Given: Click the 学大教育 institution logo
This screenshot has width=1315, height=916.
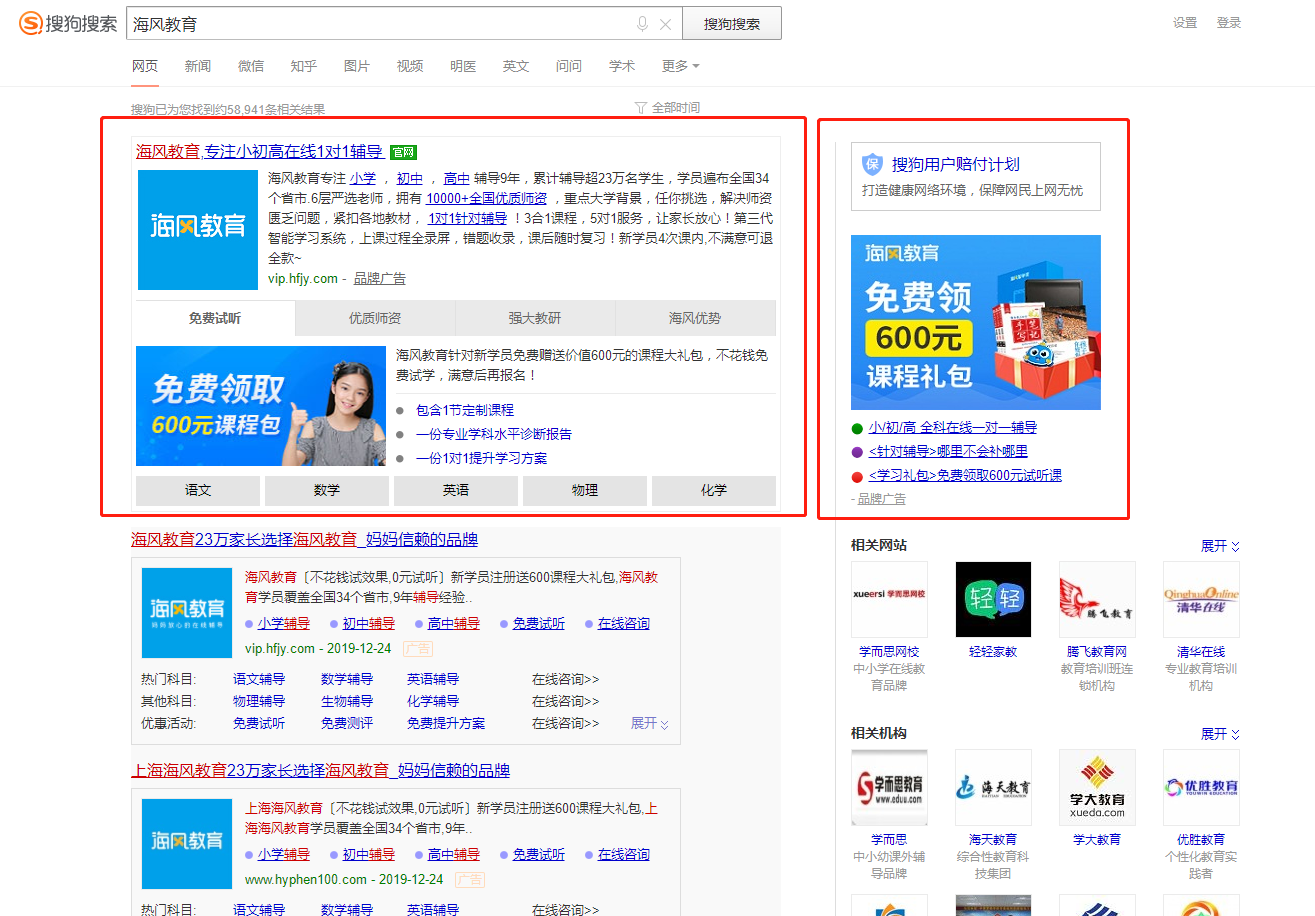Looking at the screenshot, I should click(x=1097, y=787).
